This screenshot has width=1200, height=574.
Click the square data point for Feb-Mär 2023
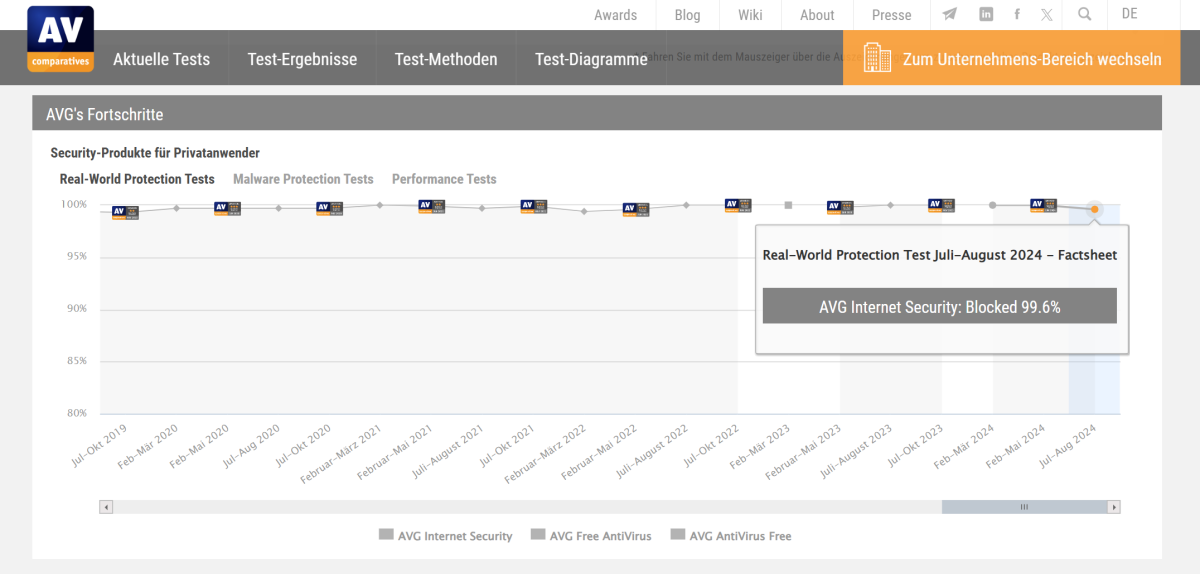pos(788,205)
